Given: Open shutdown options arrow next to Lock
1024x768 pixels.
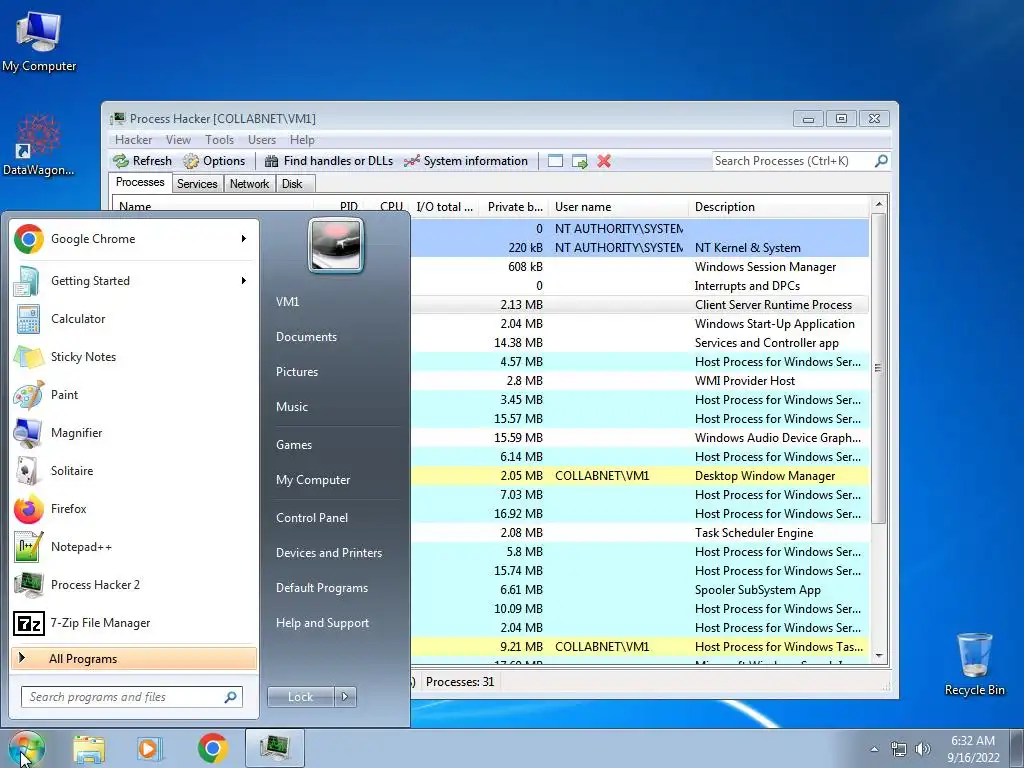Looking at the screenshot, I should 345,697.
